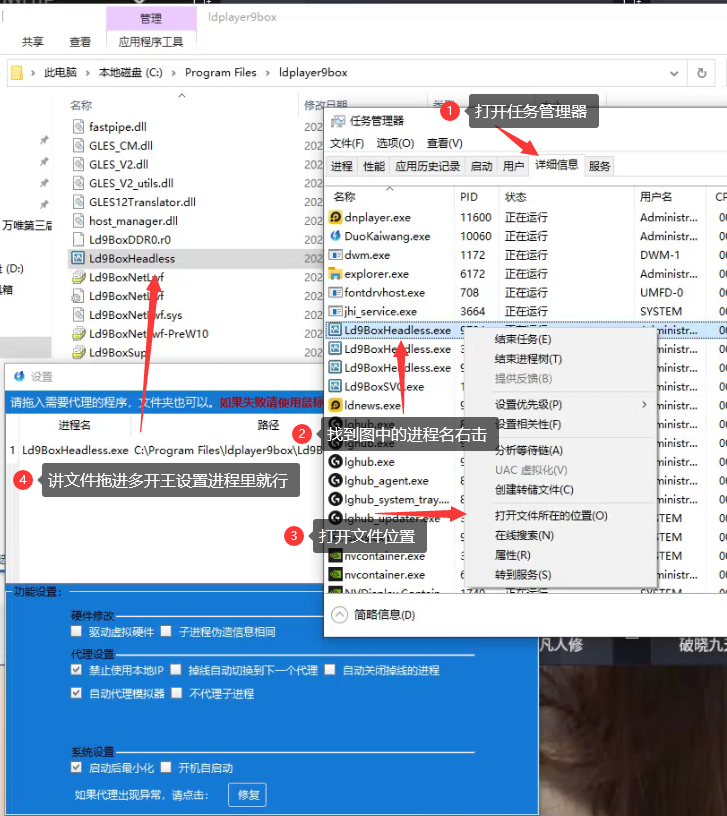
Task: Enable 掉线自动切换到下一个代理 checkbox
Action: (x=176, y=670)
